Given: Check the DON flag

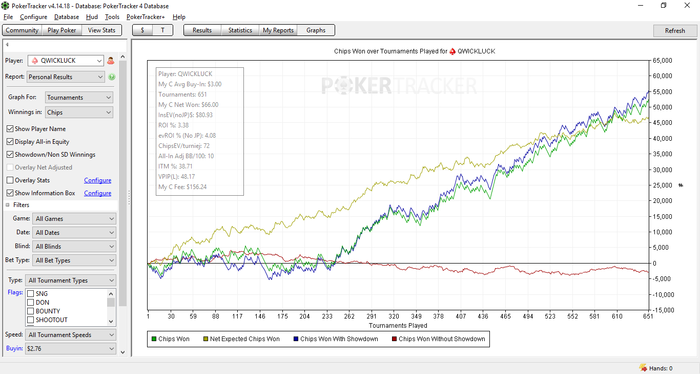Looking at the screenshot, I should 30,302.
